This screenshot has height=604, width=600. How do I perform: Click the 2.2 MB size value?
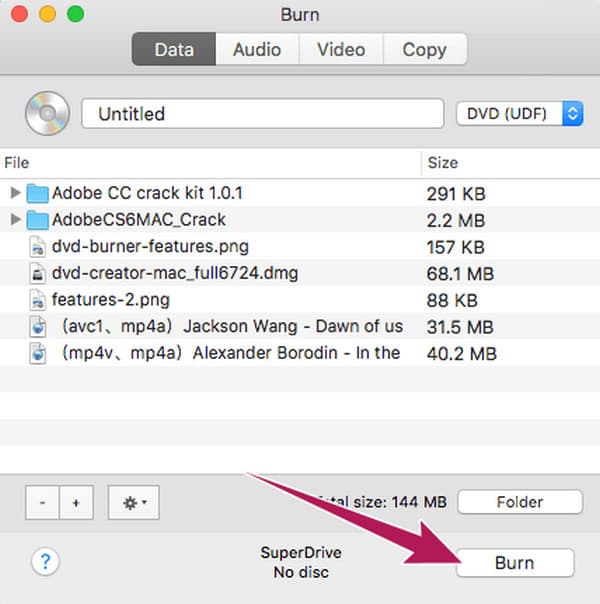coord(456,220)
